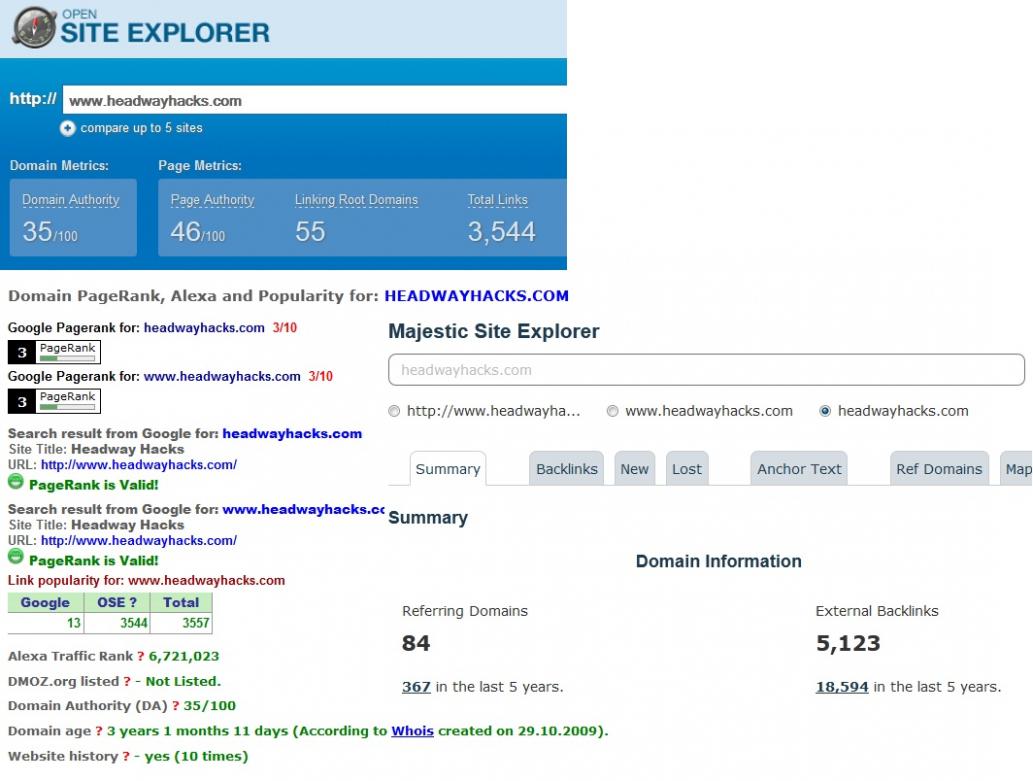This screenshot has width=1033, height=781.
Task: Click headwayhacks.com in first Search result line
Action: (x=292, y=434)
